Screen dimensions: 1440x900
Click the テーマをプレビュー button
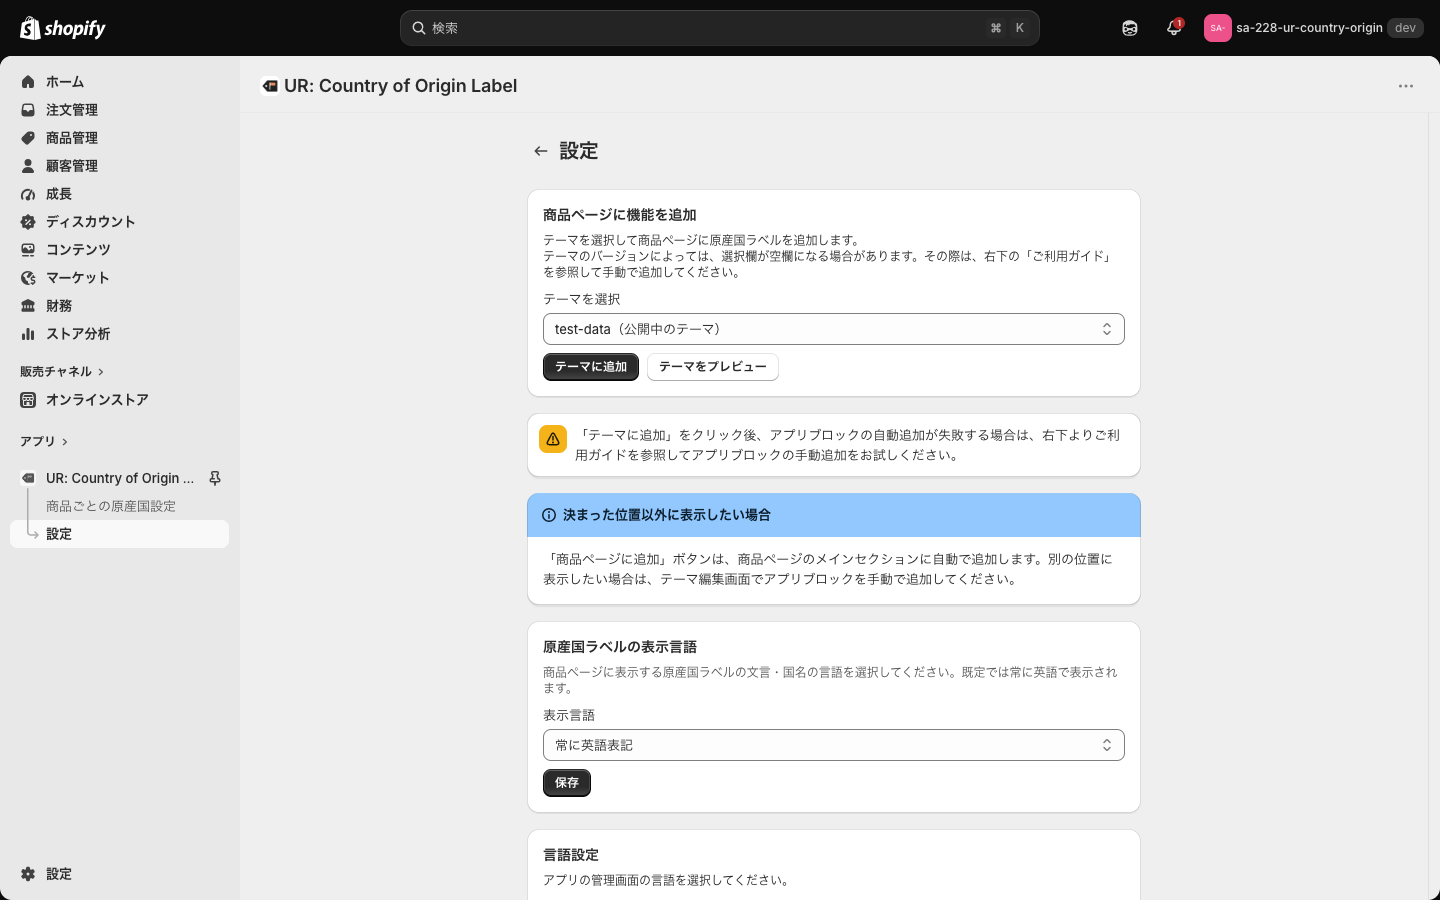point(713,367)
